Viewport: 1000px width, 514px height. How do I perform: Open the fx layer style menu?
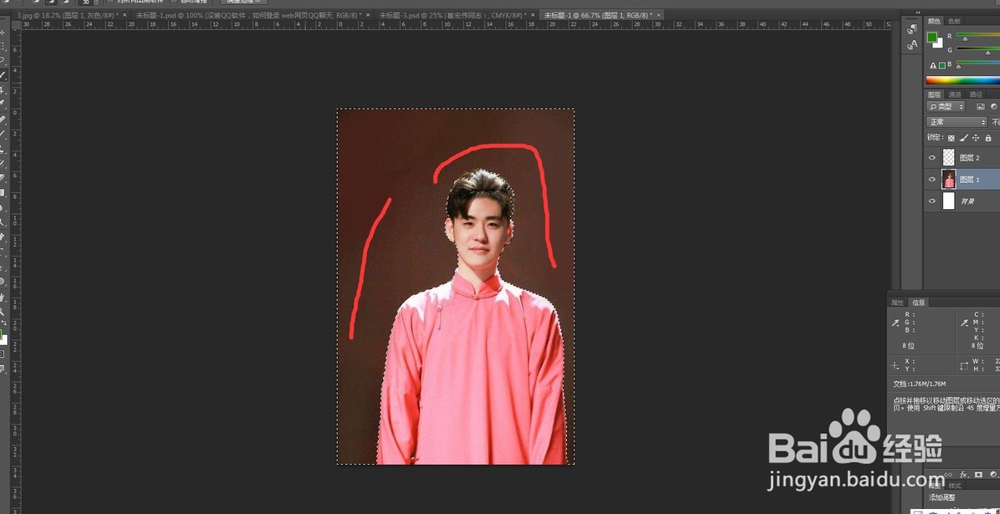[x=964, y=474]
